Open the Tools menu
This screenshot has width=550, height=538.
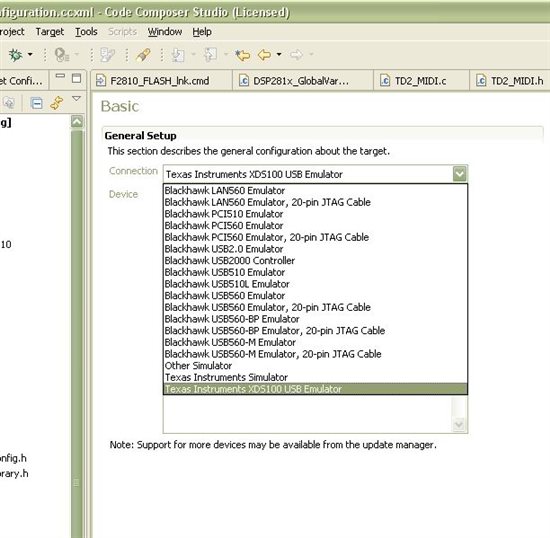86,32
